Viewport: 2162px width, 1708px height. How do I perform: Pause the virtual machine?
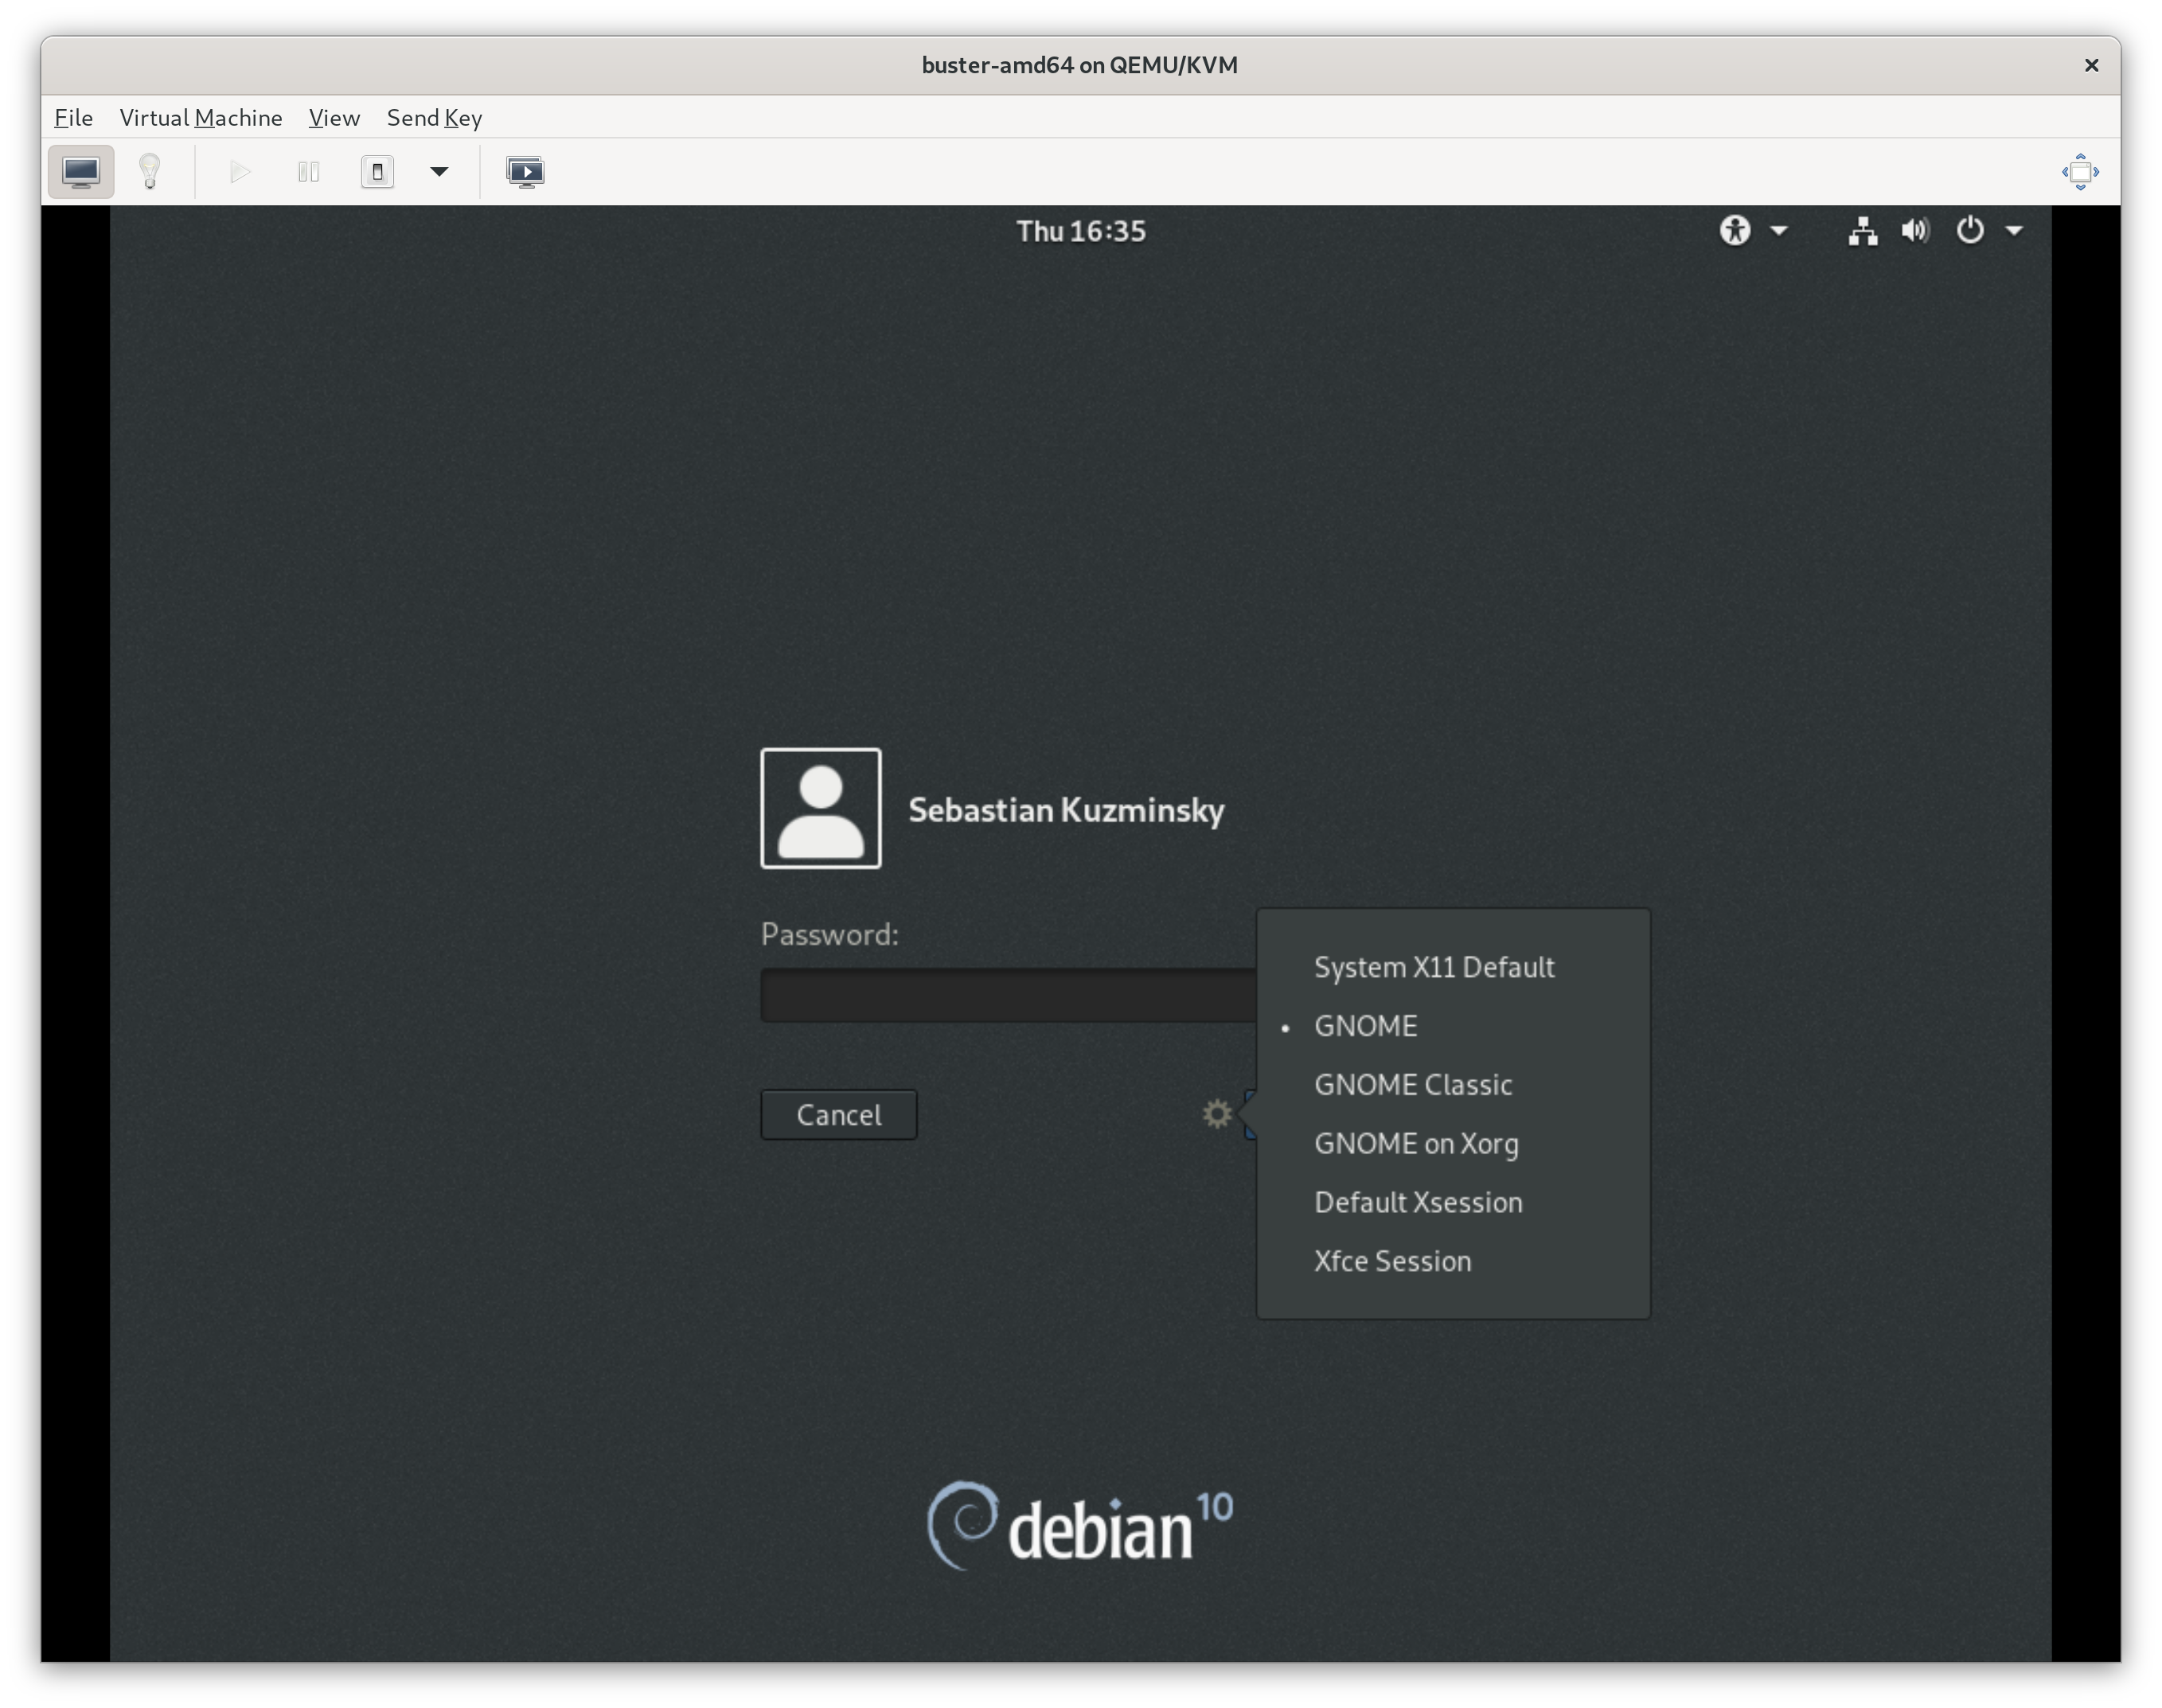(x=308, y=171)
